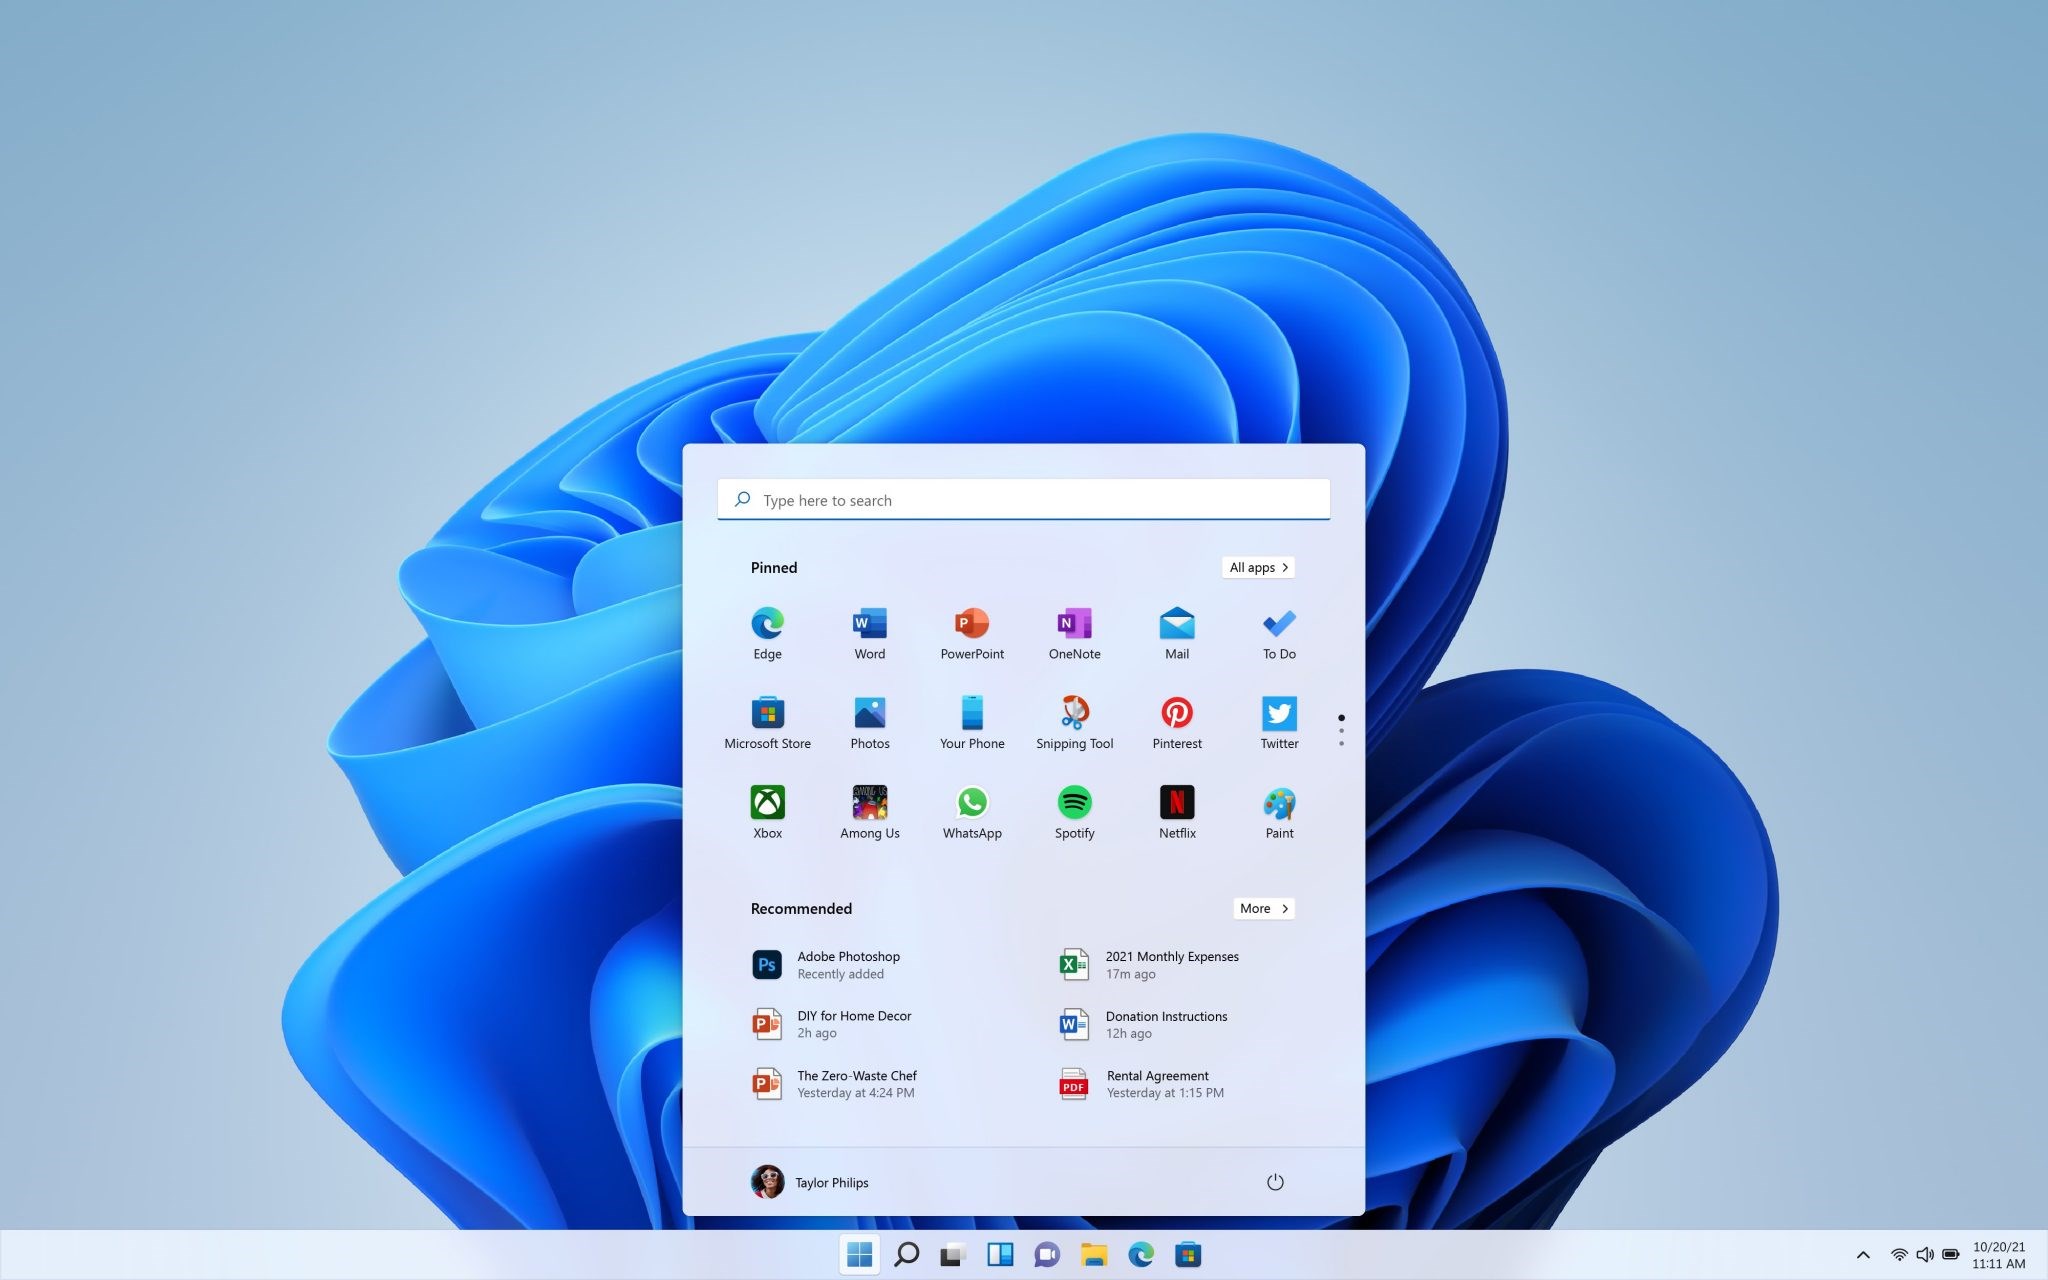Click Taylor Philips user account
Image resolution: width=2048 pixels, height=1280 pixels.
pos(811,1181)
